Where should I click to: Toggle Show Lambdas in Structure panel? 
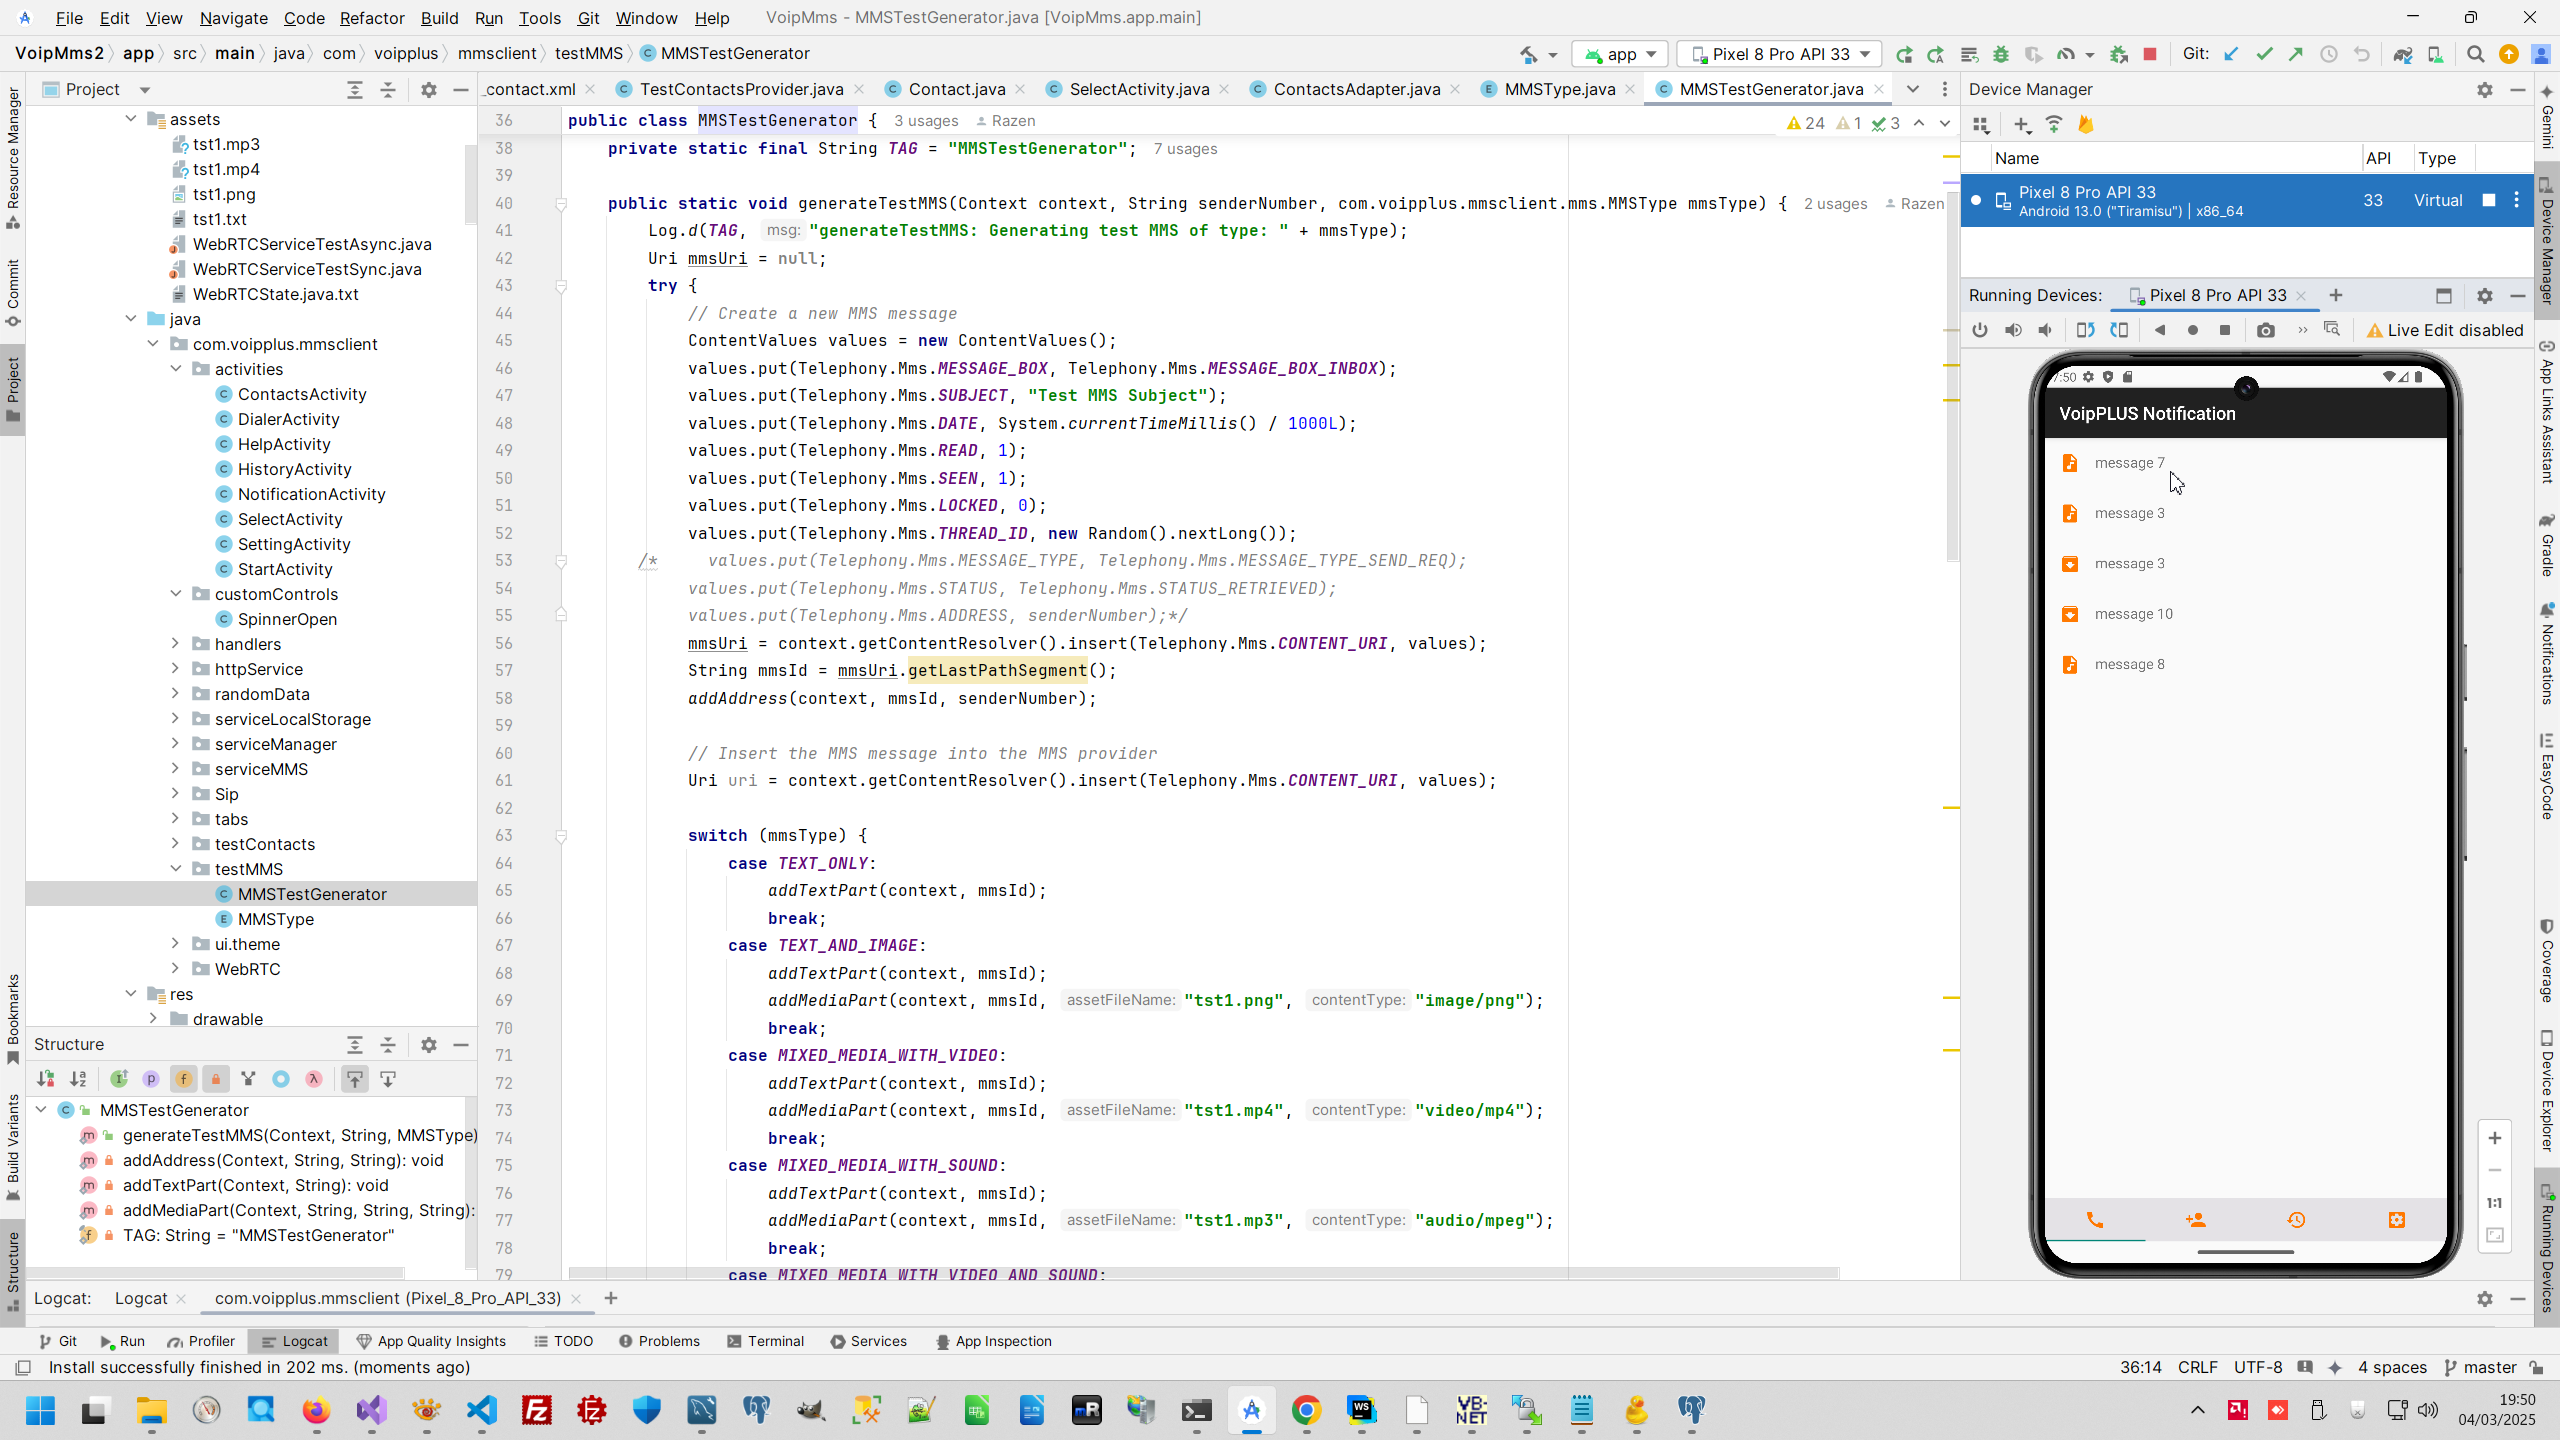coord(314,1079)
